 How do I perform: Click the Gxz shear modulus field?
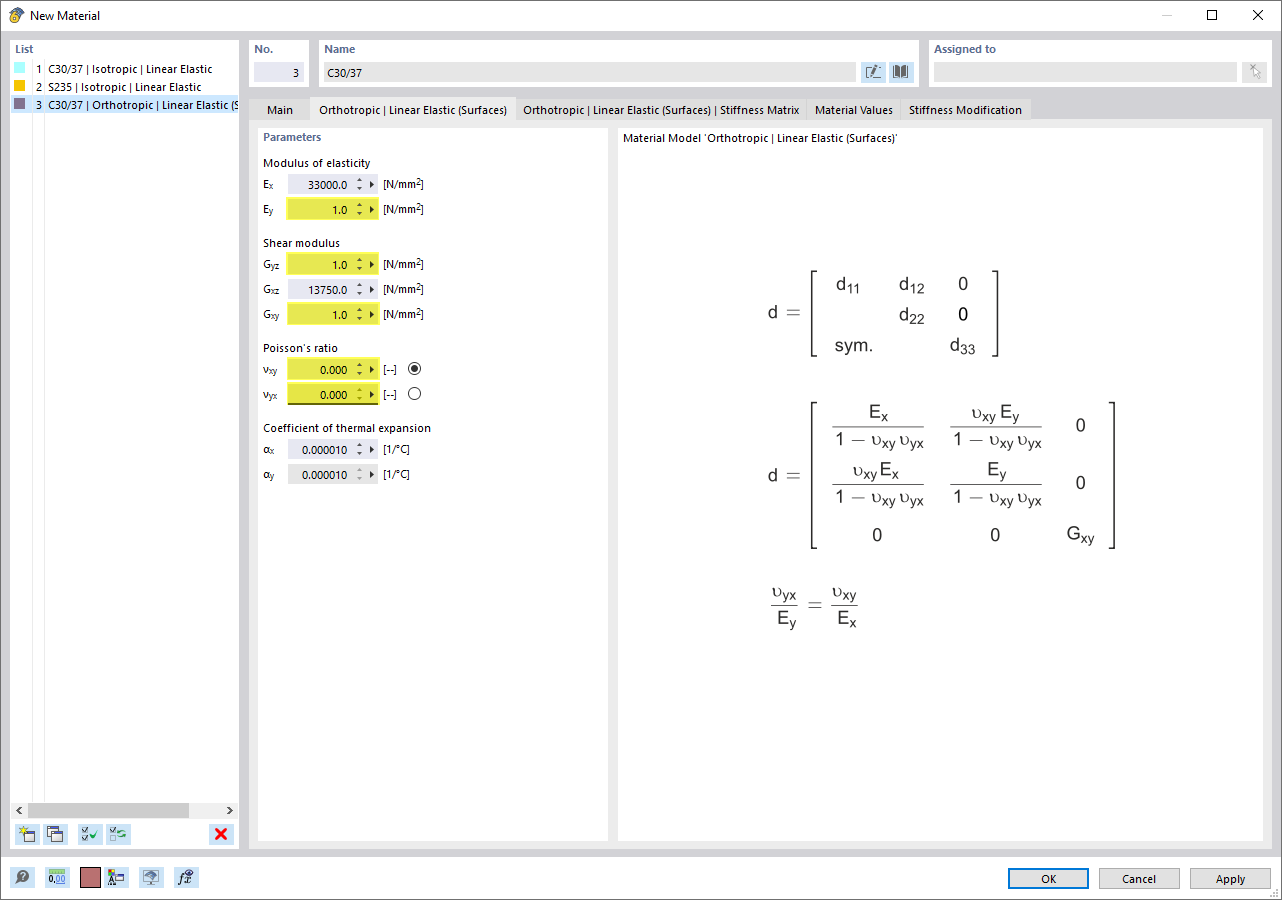tap(320, 290)
